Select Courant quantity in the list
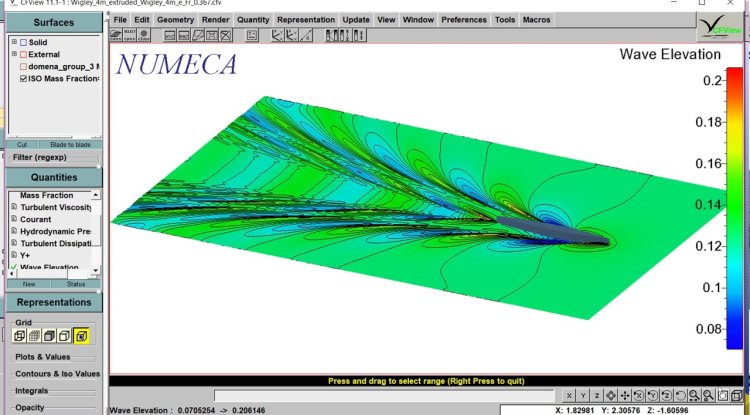 35,219
